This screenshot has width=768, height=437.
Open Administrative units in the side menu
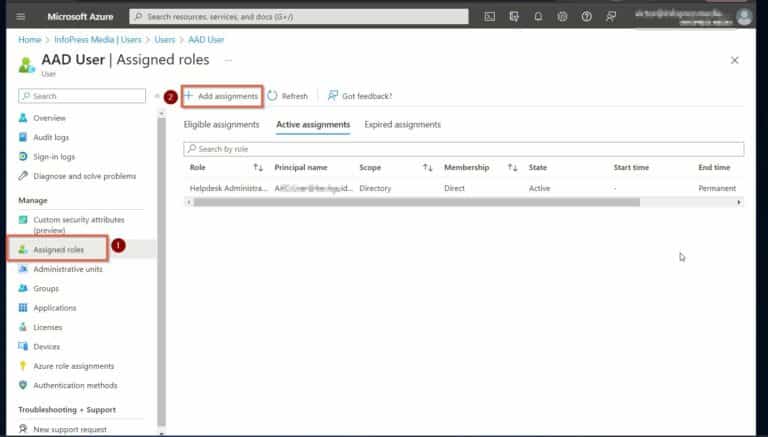(68, 269)
